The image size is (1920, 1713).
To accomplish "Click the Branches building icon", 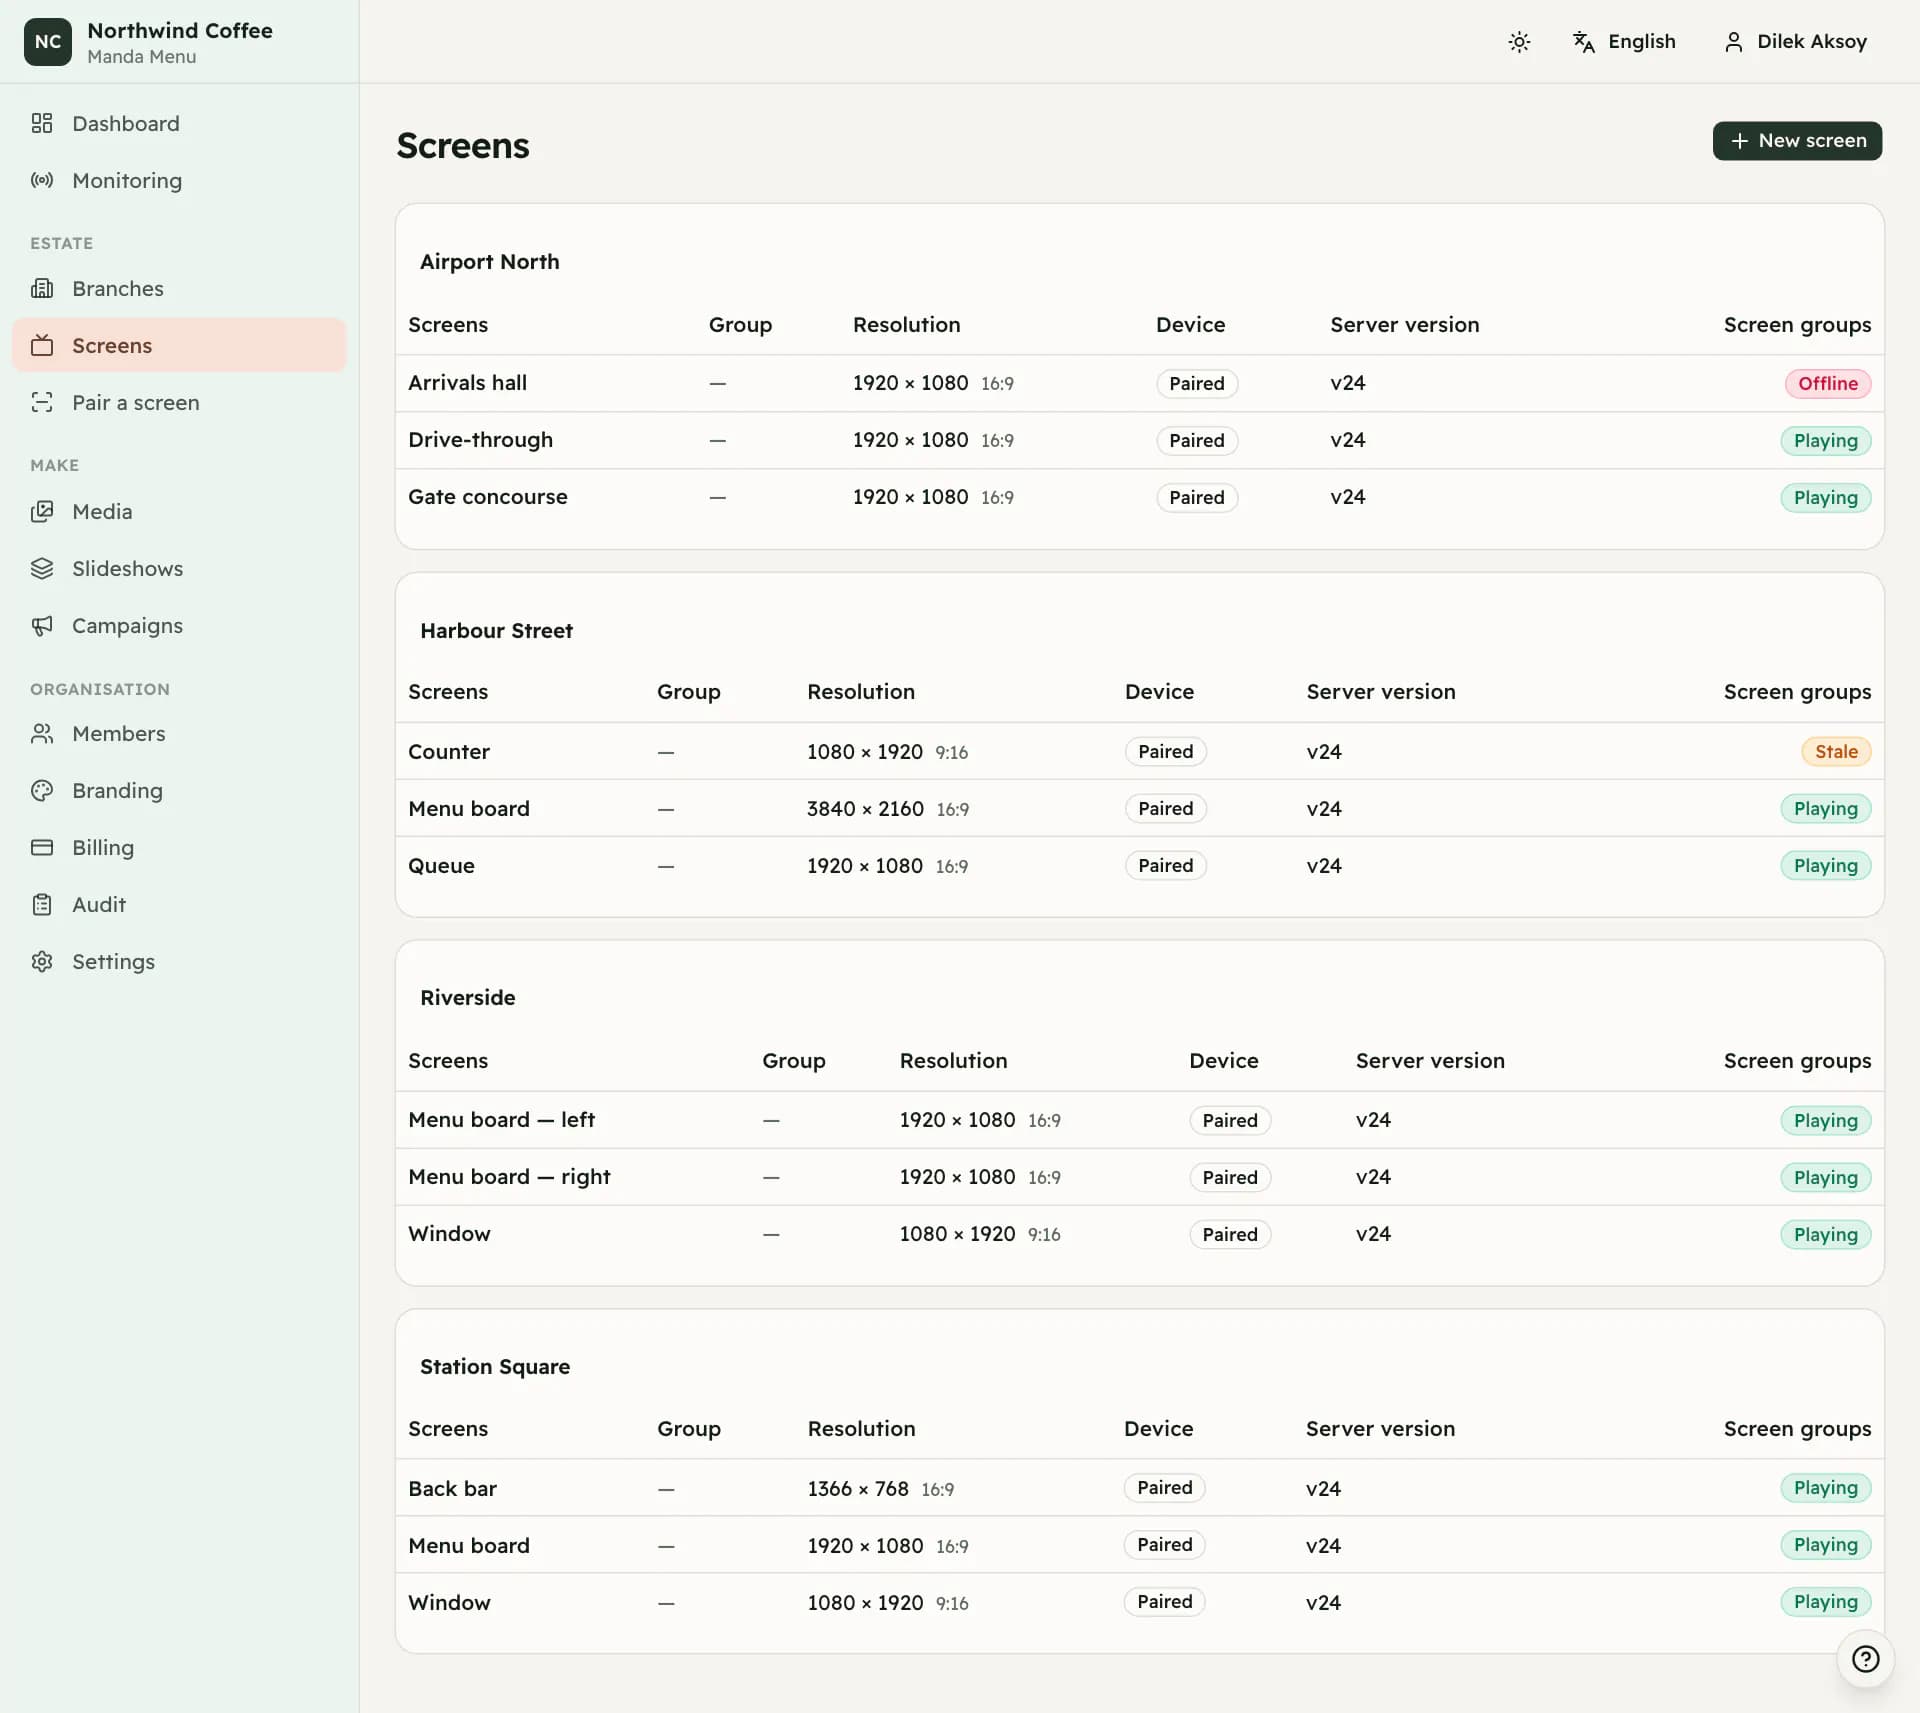I will tap(42, 288).
